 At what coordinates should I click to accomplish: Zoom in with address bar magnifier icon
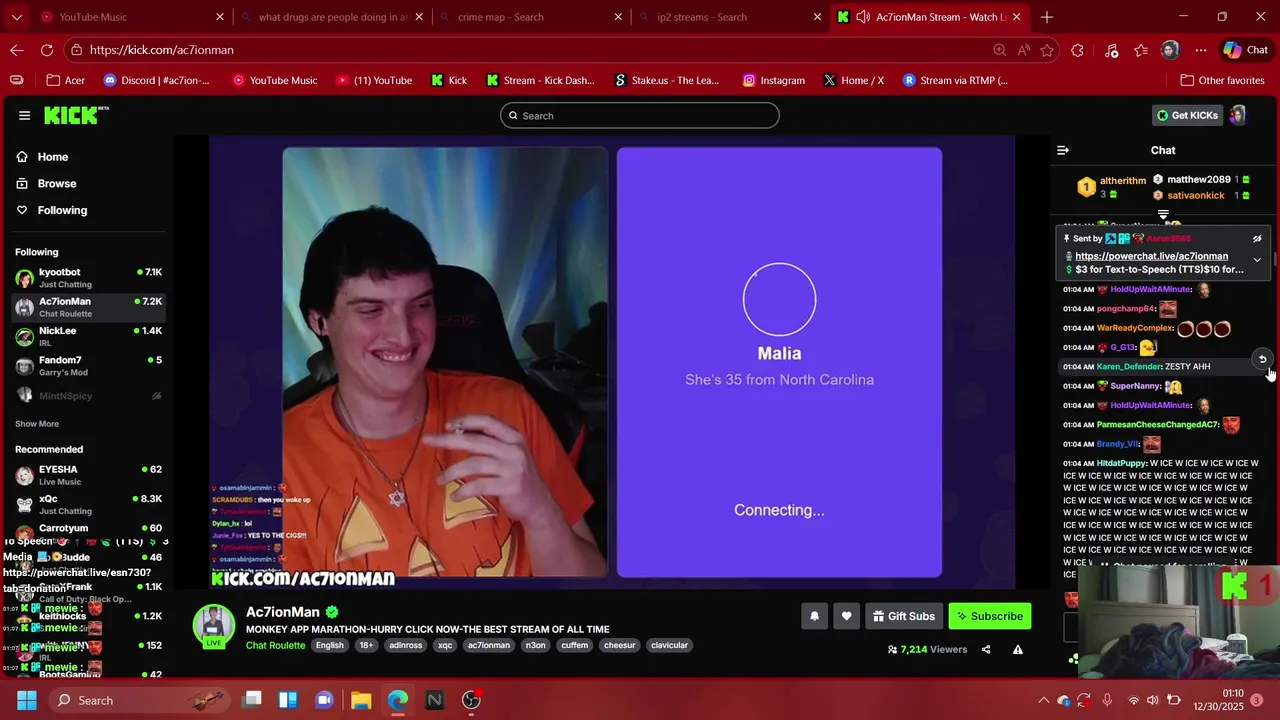(x=999, y=50)
